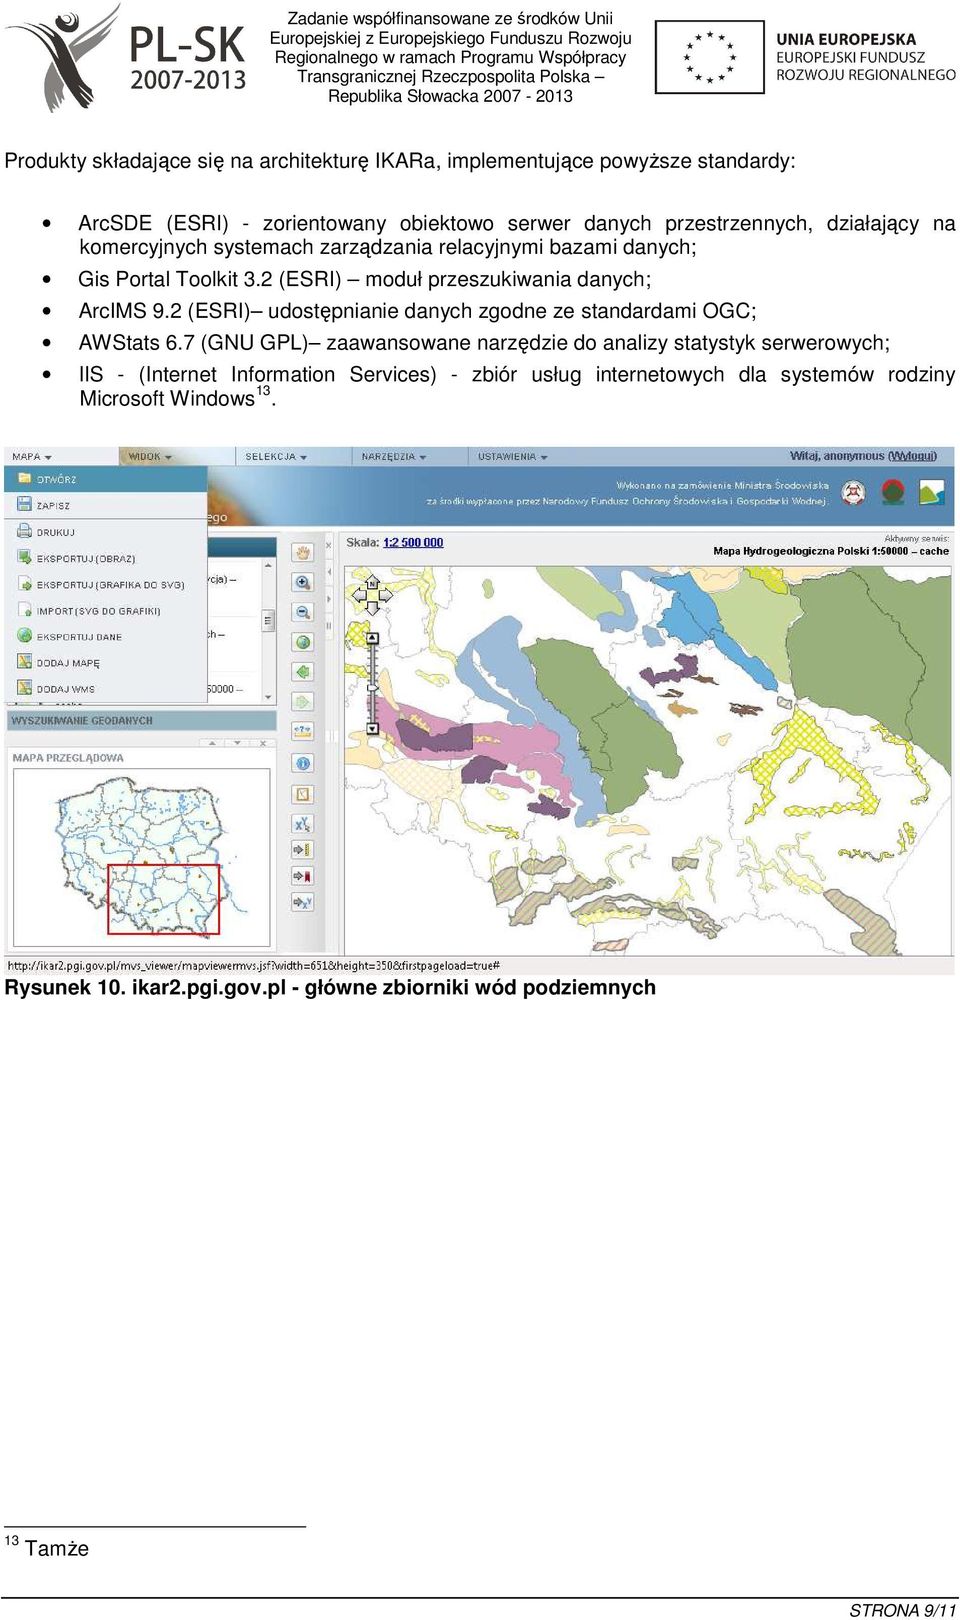Expand the WYSZUKIWANIE GEODANYCH panel header
Image resolution: width=960 pixels, height=1620 pixels.
click(141, 720)
